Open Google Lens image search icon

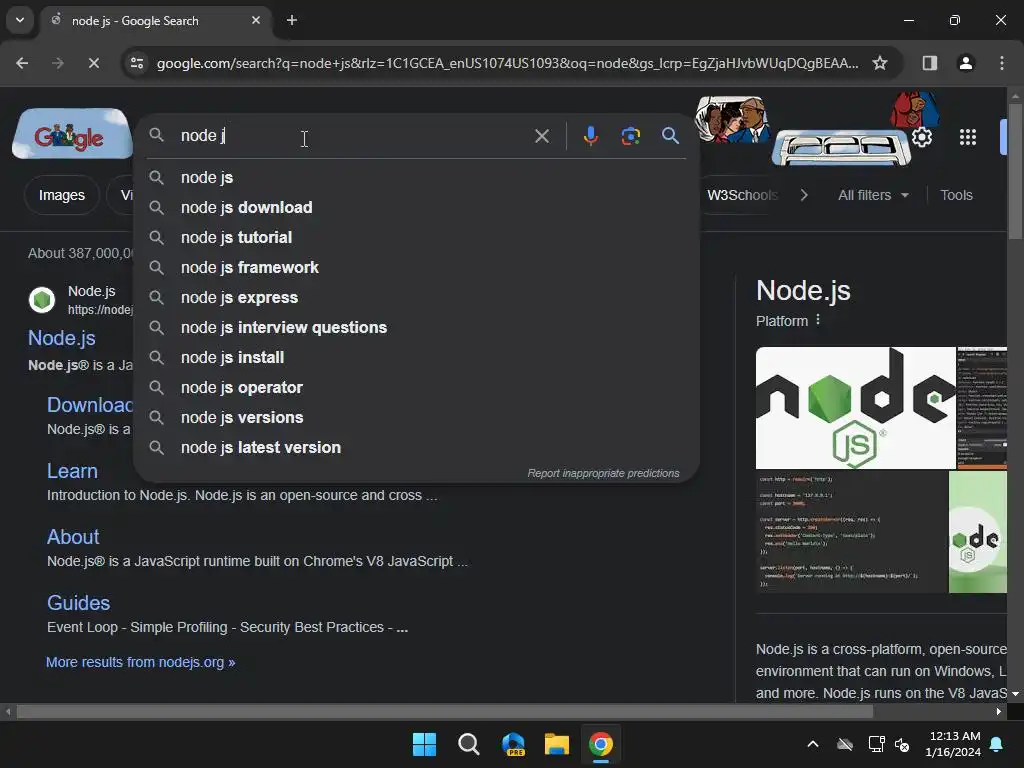click(x=630, y=136)
